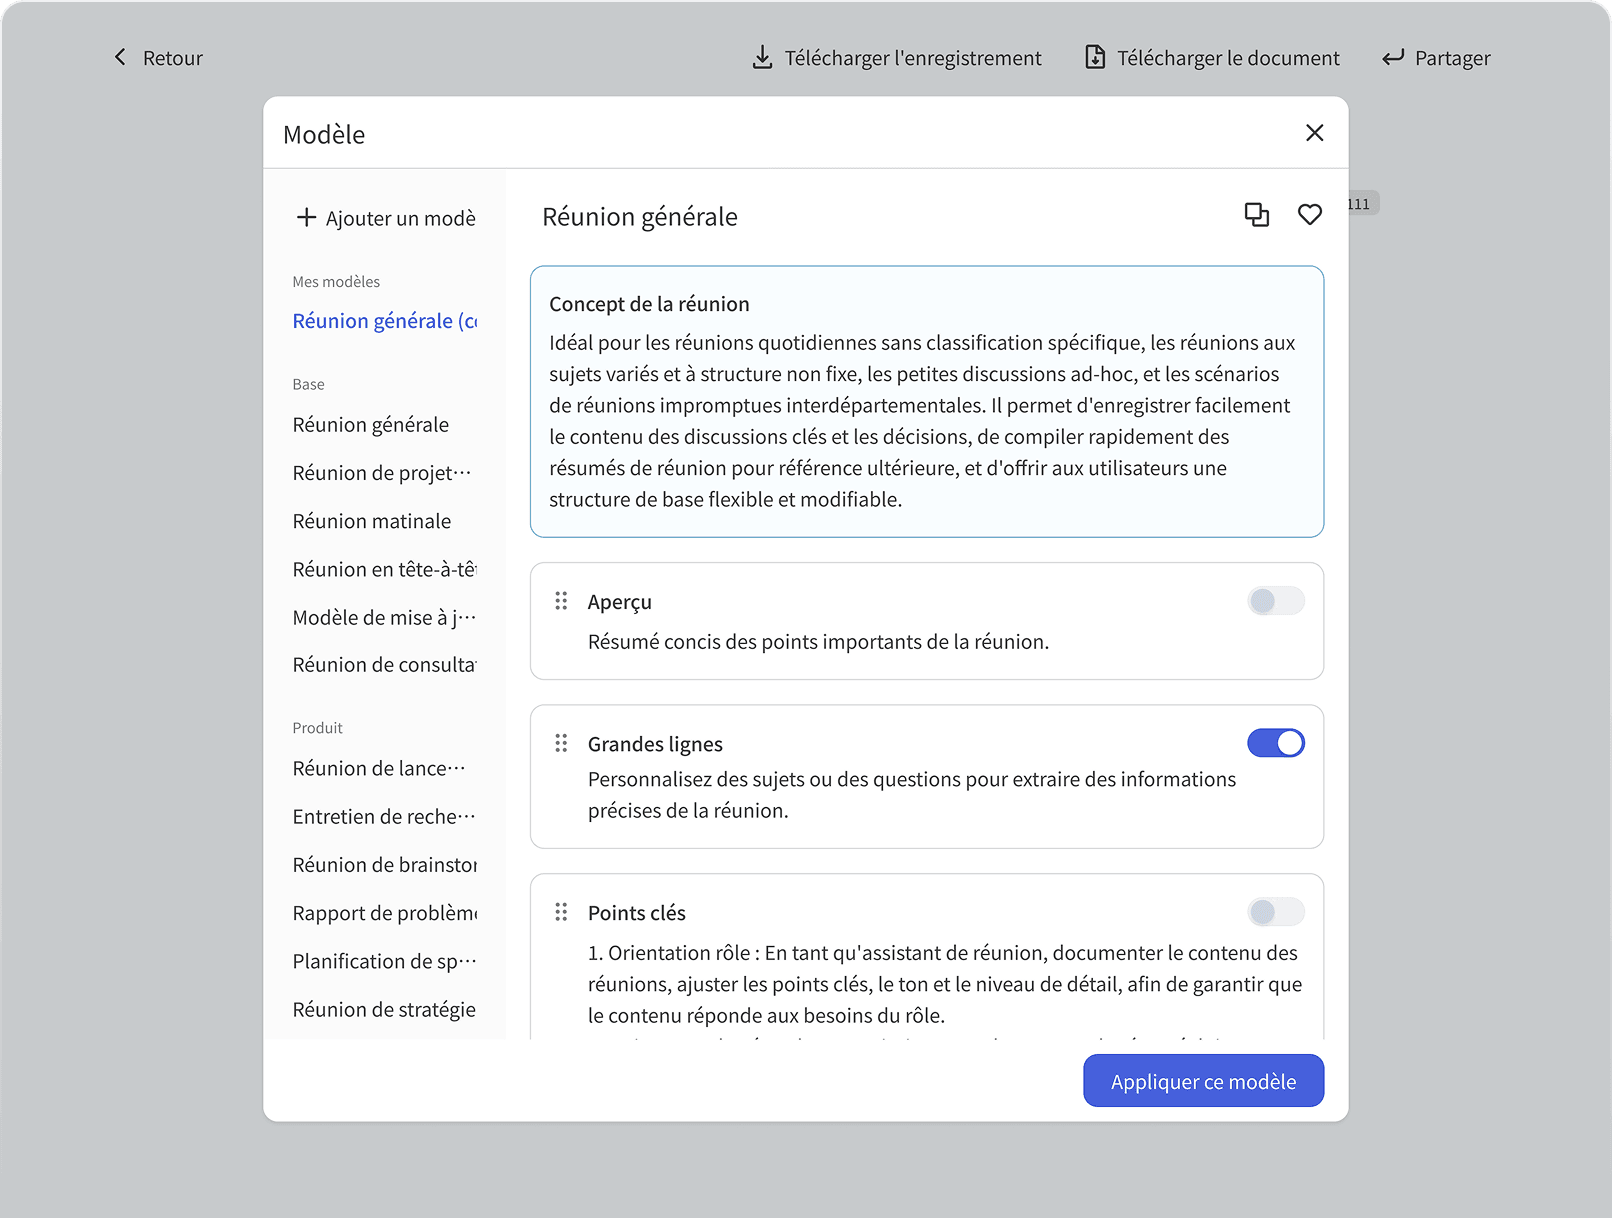Enable the Points clés toggle
Screen dimensions: 1612x1218
1275,912
